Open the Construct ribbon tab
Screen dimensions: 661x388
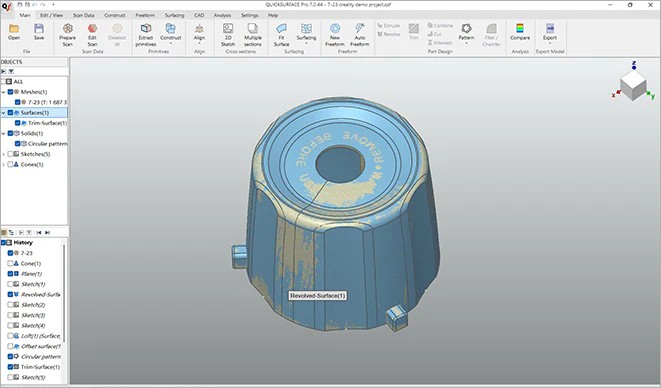[x=115, y=15]
